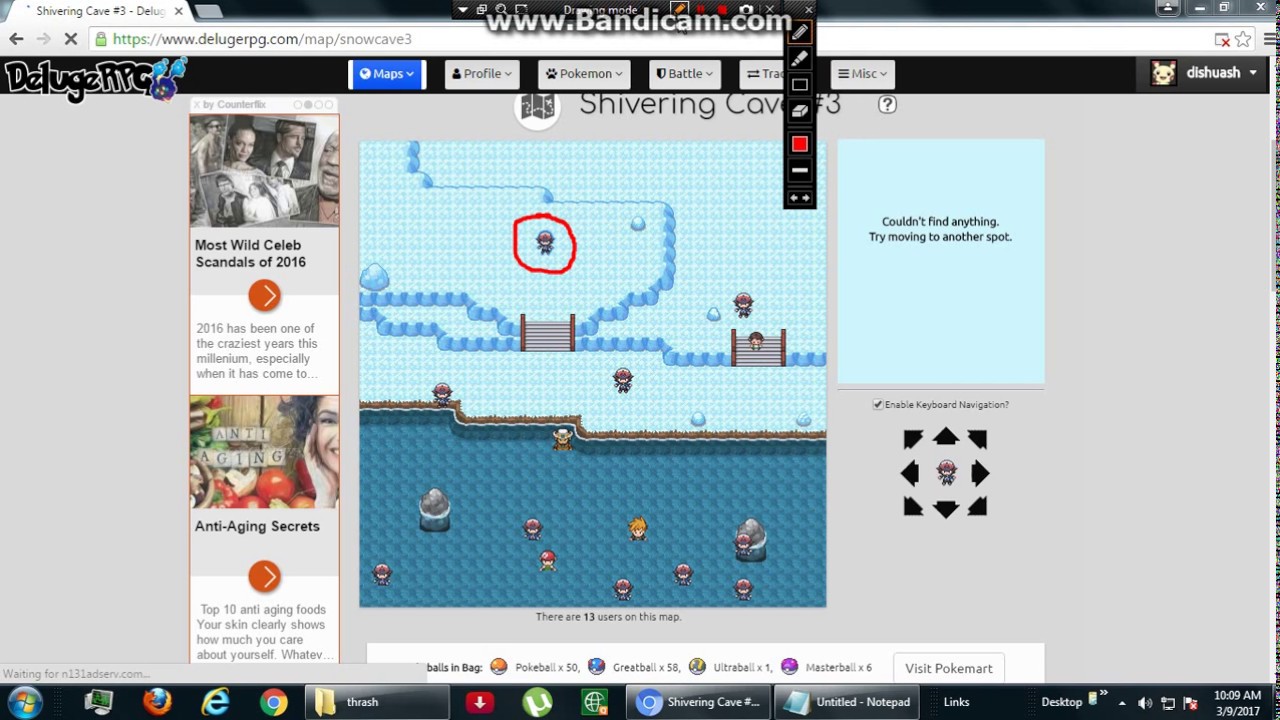Change the Bandicam line thickness
This screenshot has height=720, width=1280.
point(799,171)
